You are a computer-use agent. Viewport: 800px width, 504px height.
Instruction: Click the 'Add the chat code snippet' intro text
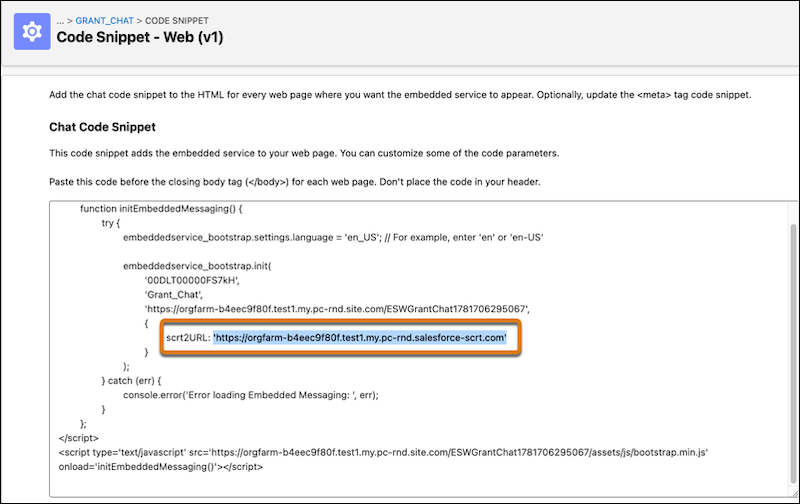(400, 95)
